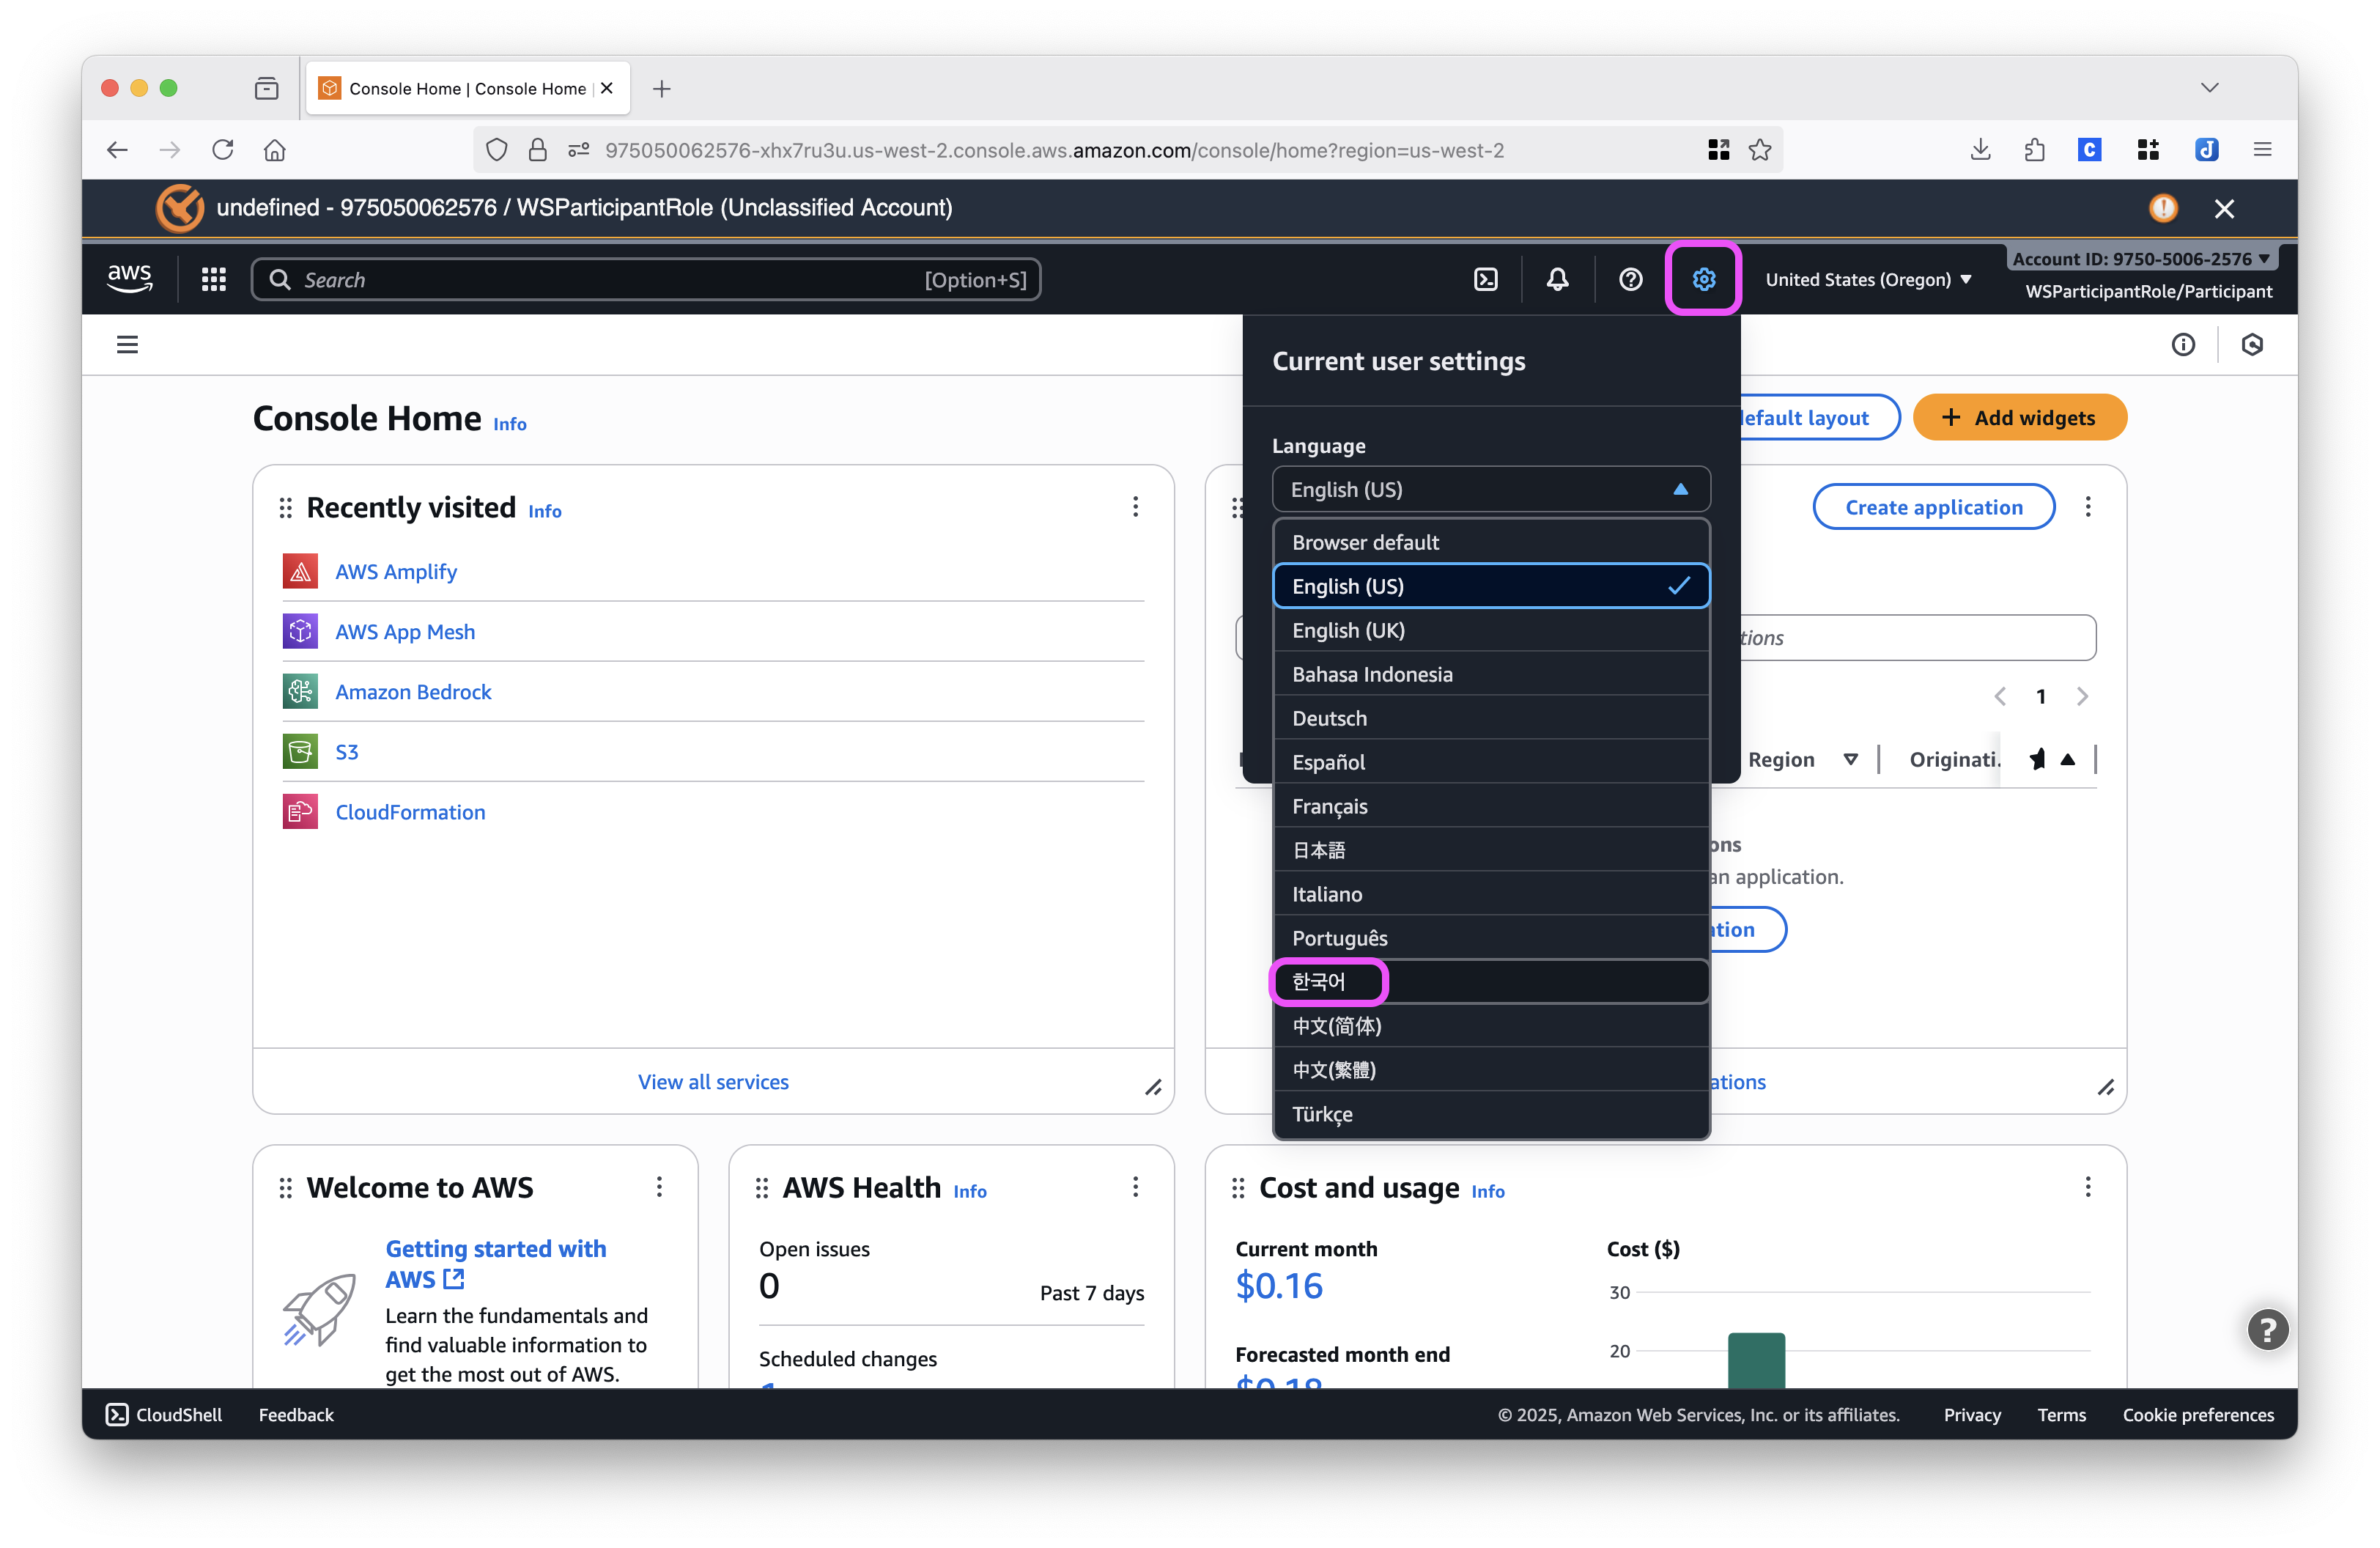Image resolution: width=2380 pixels, height=1548 pixels.
Task: Choose Italiano as the language
Action: (x=1491, y=894)
